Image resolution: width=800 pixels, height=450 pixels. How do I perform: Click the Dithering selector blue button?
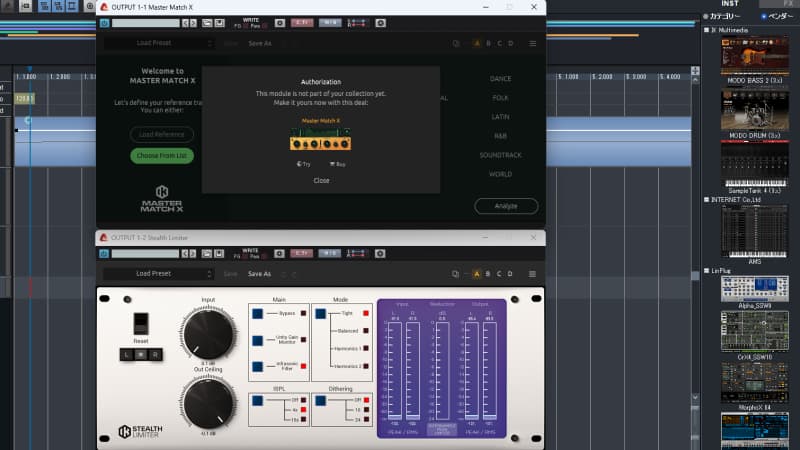[320, 401]
